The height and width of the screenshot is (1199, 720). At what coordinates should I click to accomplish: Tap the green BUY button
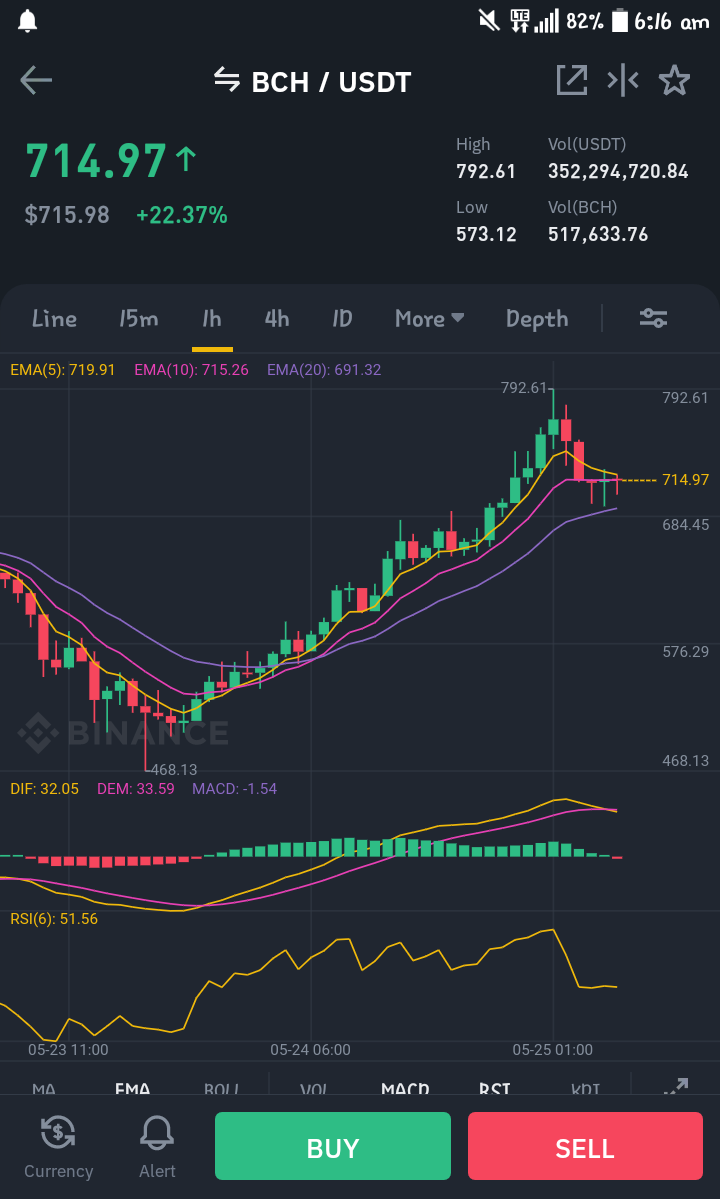(x=332, y=1145)
